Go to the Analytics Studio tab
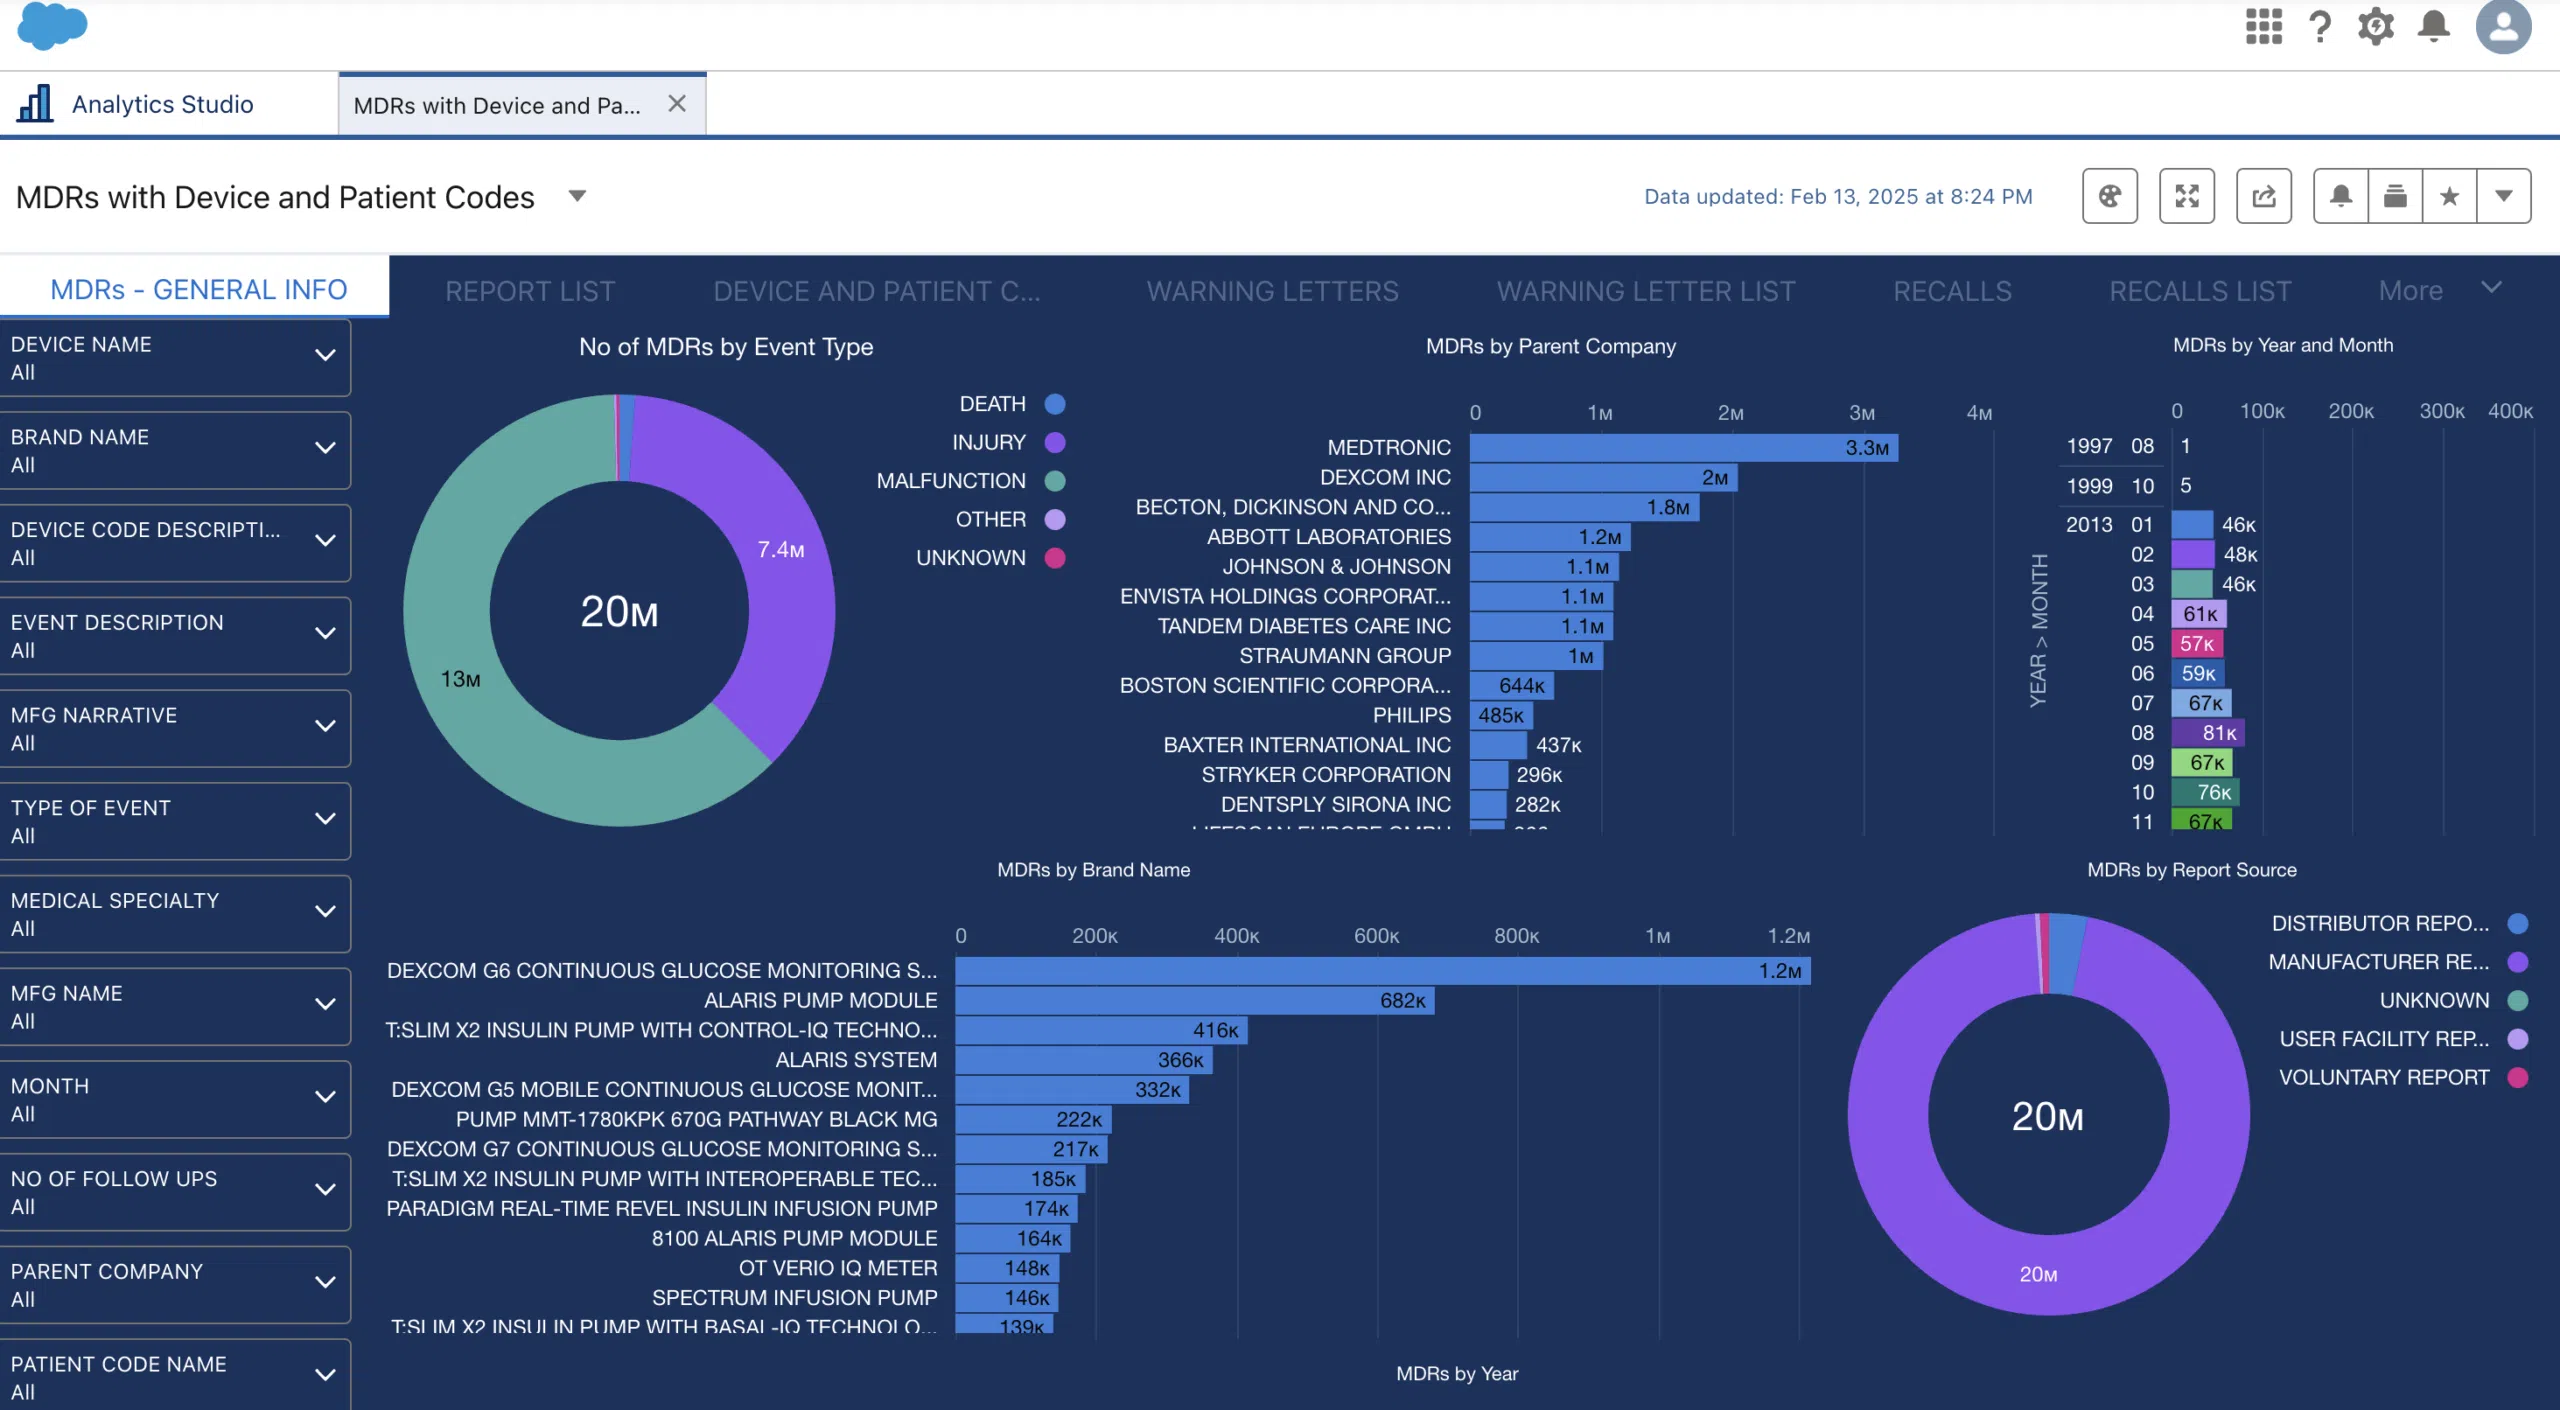Screen dimensions: 2560x1410 (162, 104)
